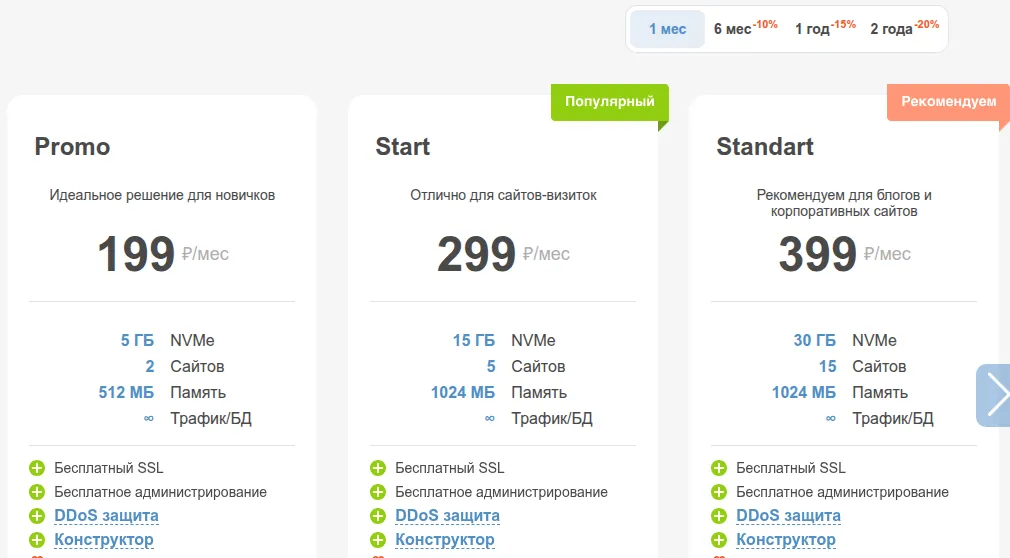Switch to 6 мес billing period
The width and height of the screenshot is (1010, 558).
click(745, 29)
